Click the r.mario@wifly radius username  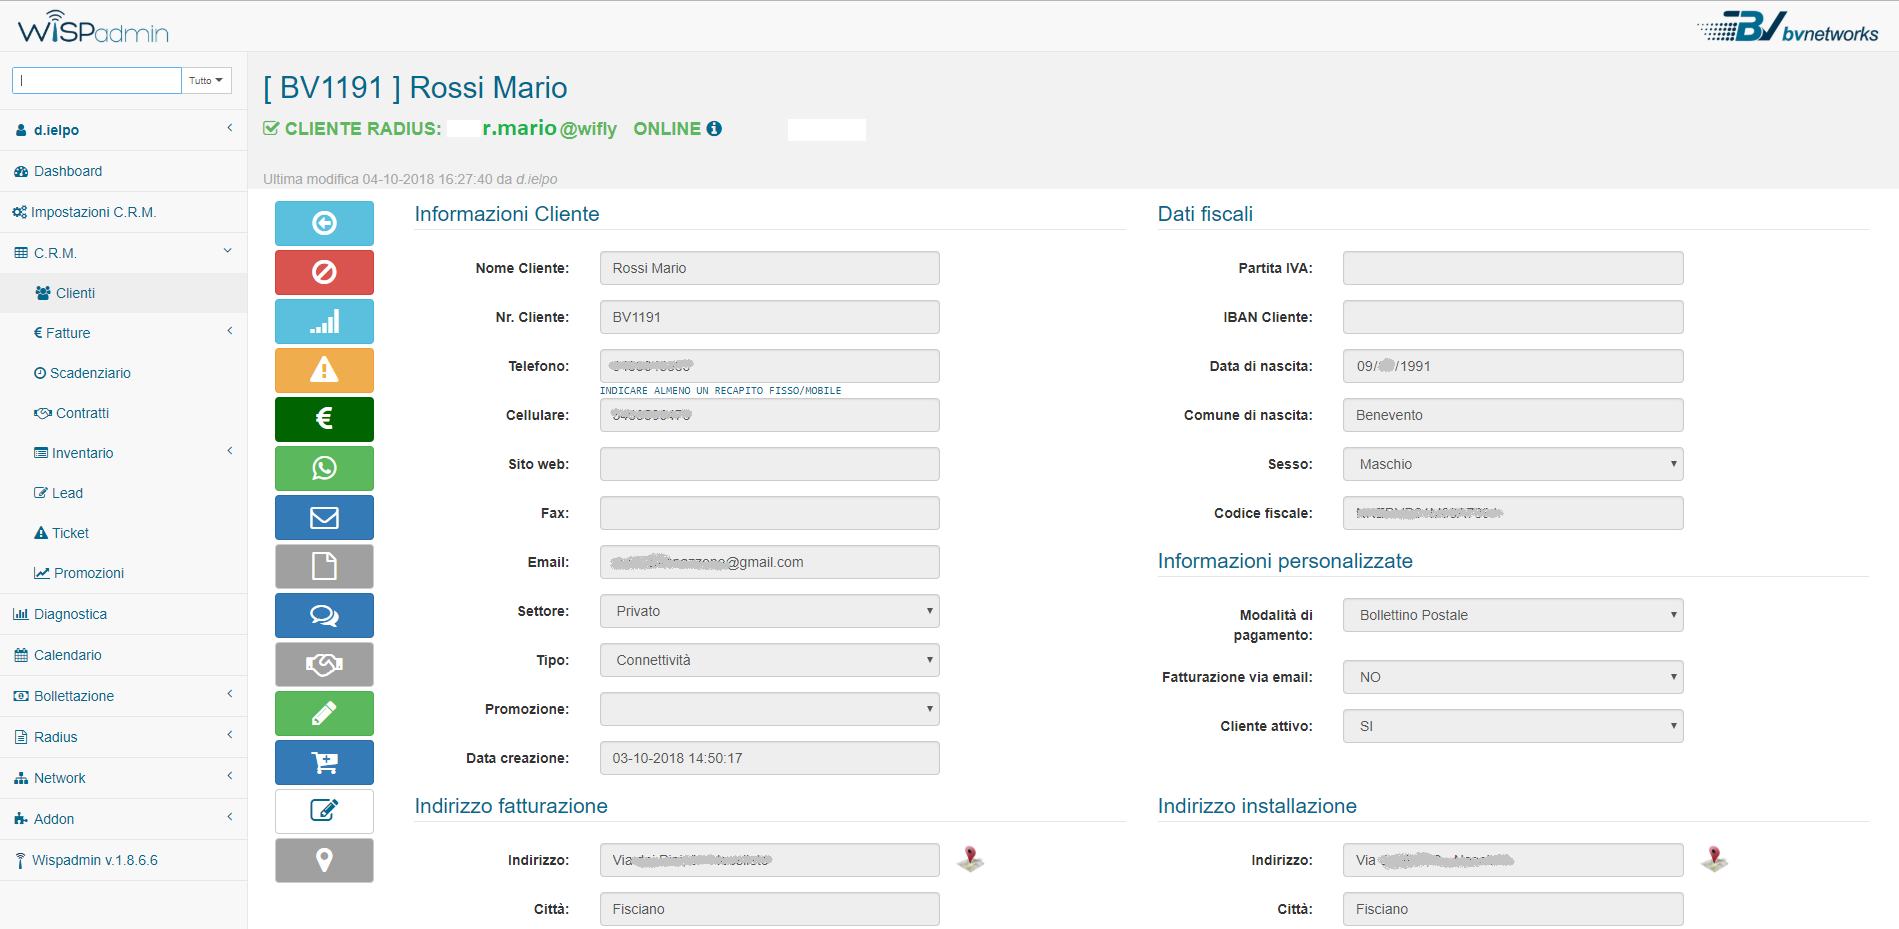(x=549, y=128)
